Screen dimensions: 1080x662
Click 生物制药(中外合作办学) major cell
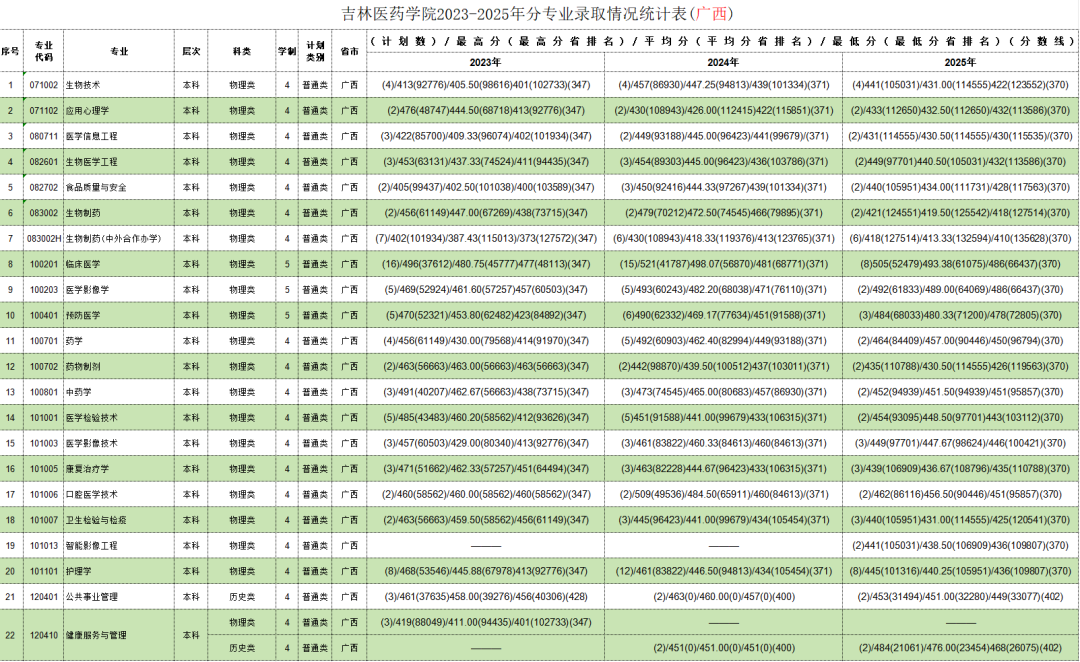[x=119, y=238]
